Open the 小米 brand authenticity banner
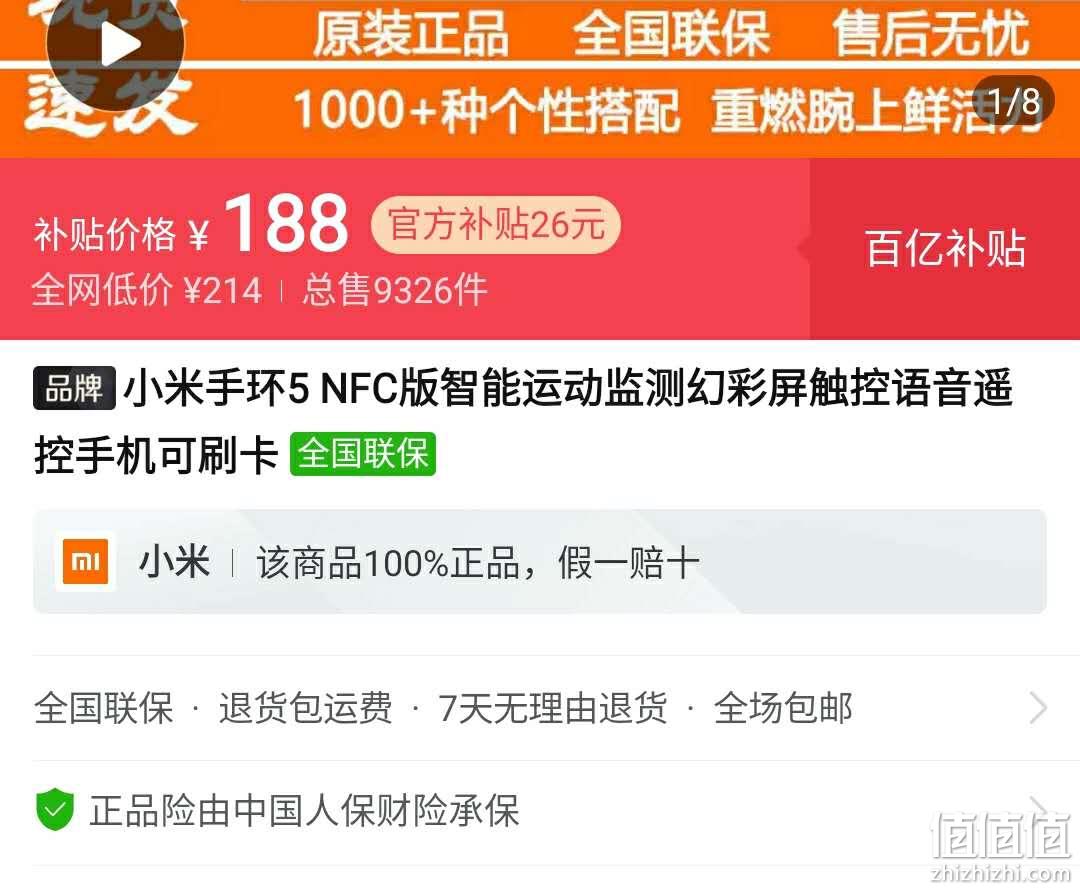Screen dimensions: 1080x891 point(540,562)
